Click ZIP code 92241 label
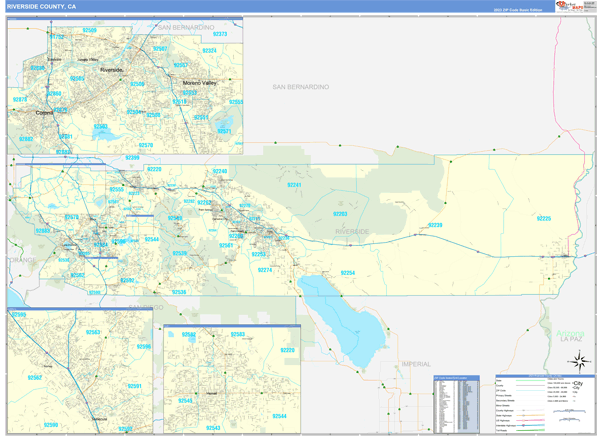This screenshot has height=436, width=600. point(294,185)
